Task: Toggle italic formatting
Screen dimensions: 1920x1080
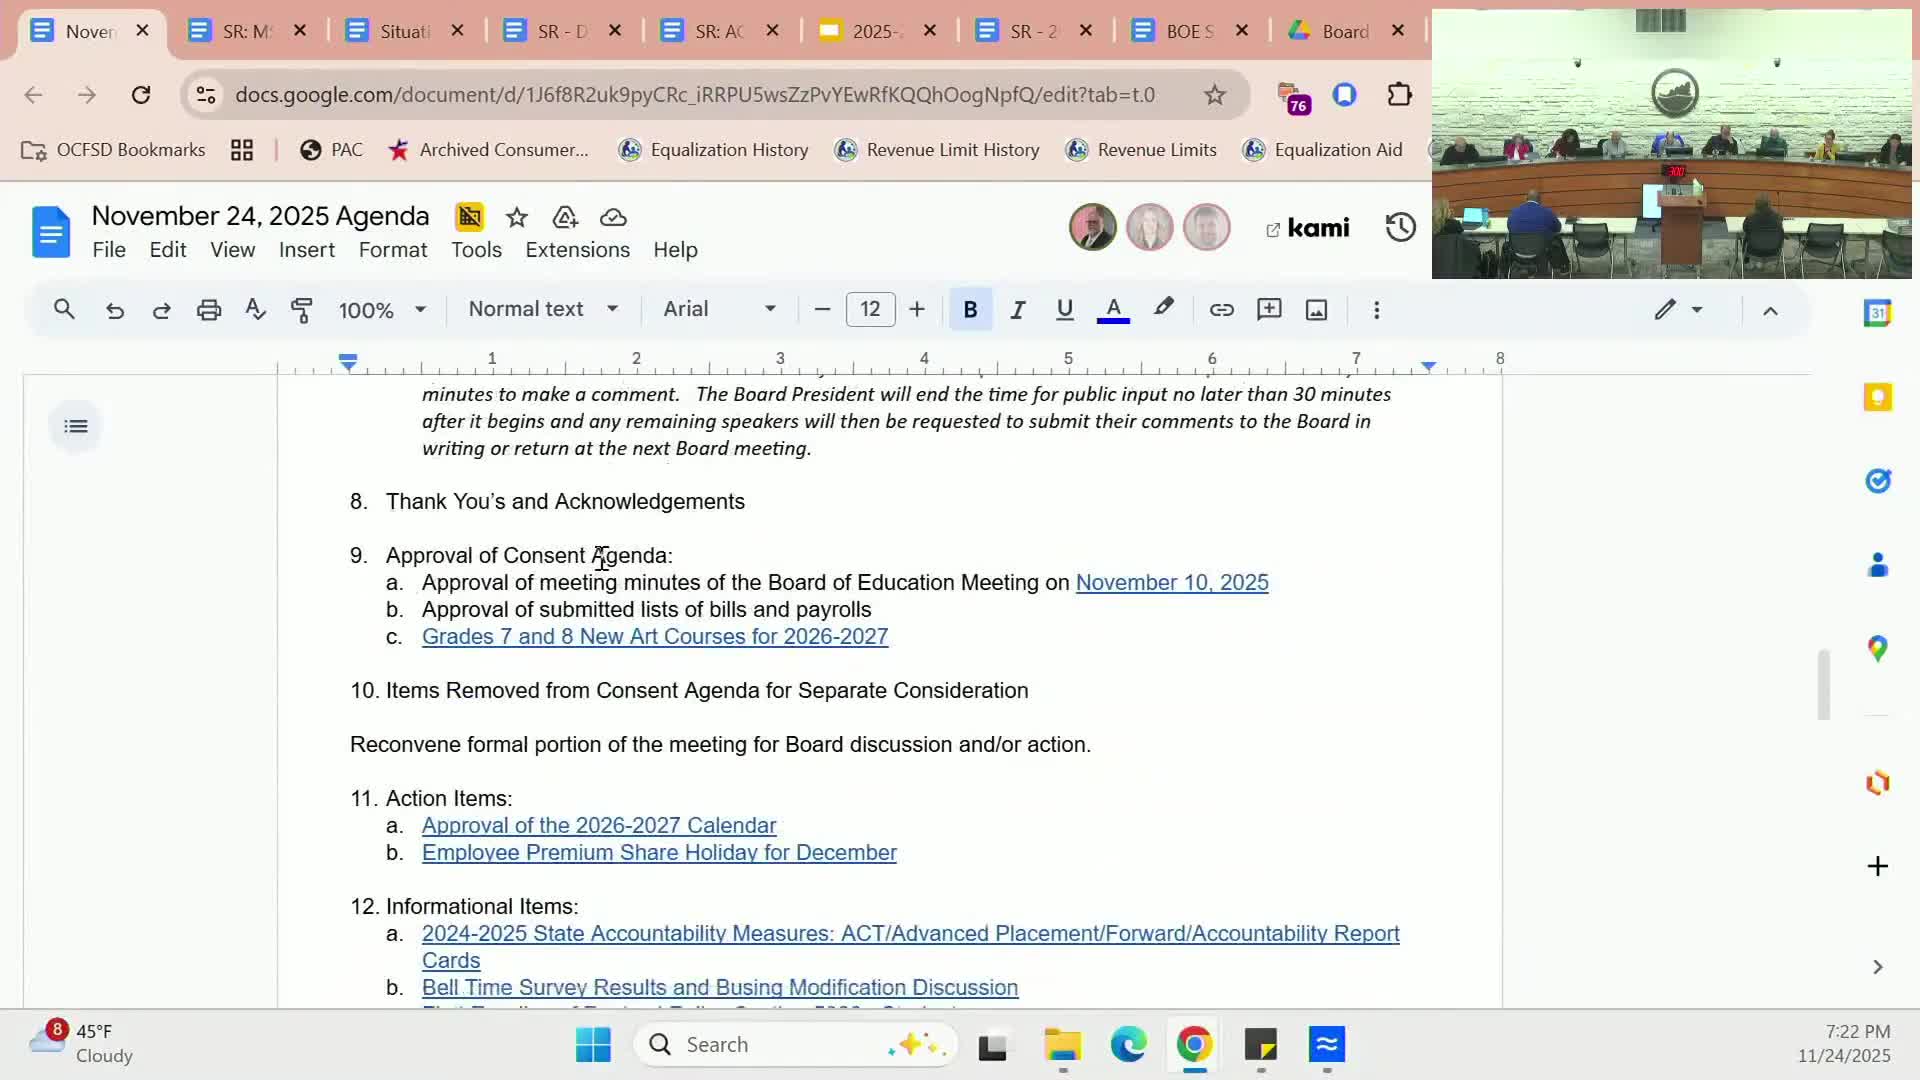Action: click(1017, 310)
